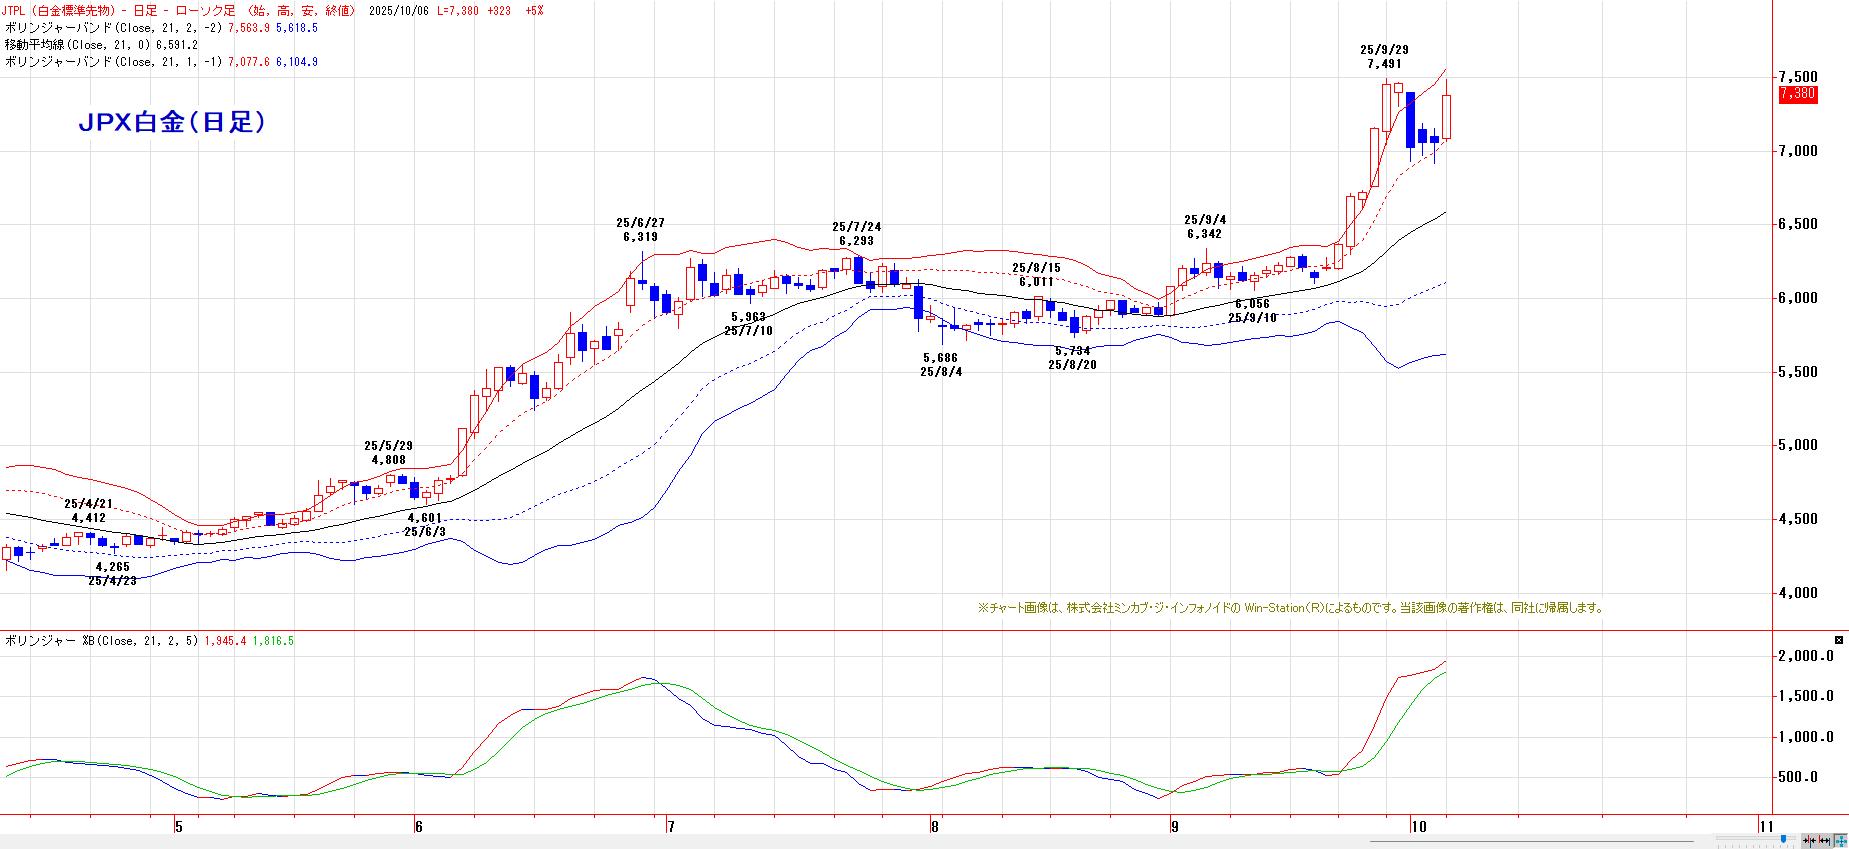
Task: Click the 6,342 label dated 25/9/4
Action: 1204,234
